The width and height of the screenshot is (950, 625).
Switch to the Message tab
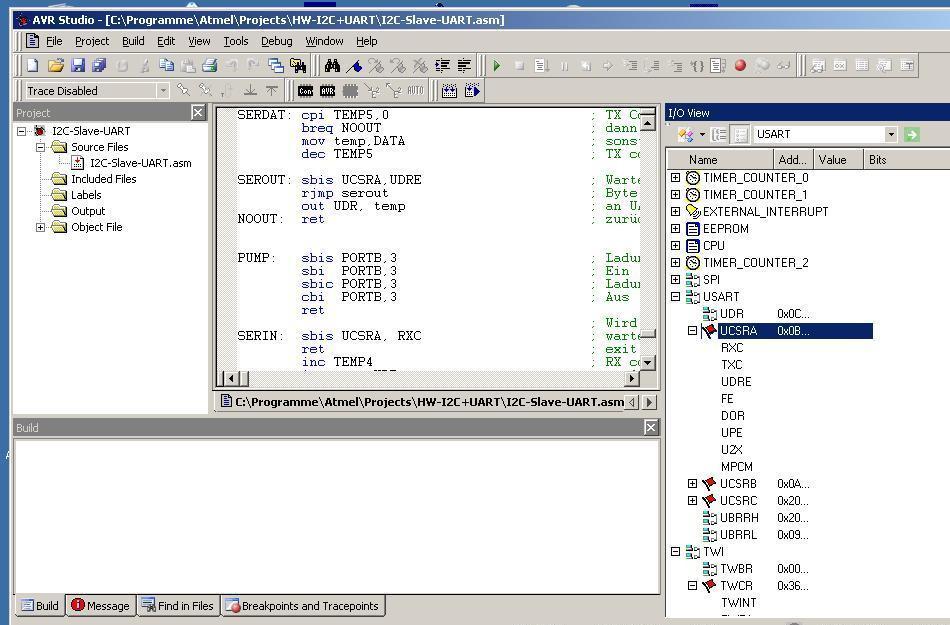click(100, 606)
